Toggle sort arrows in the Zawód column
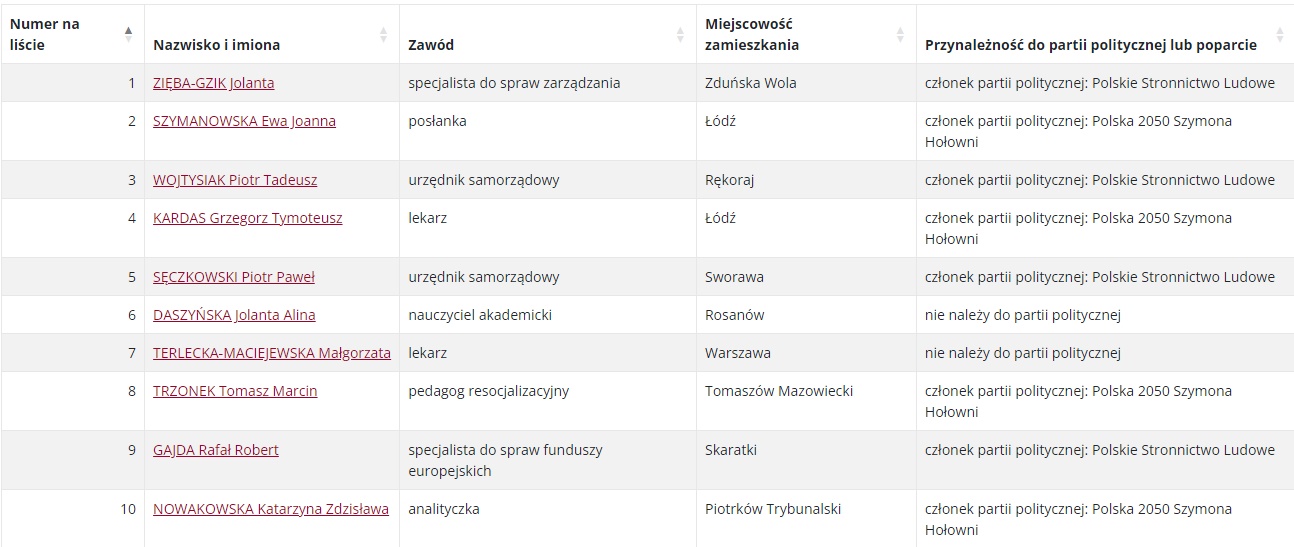The width and height of the screenshot is (1294, 547). click(680, 34)
